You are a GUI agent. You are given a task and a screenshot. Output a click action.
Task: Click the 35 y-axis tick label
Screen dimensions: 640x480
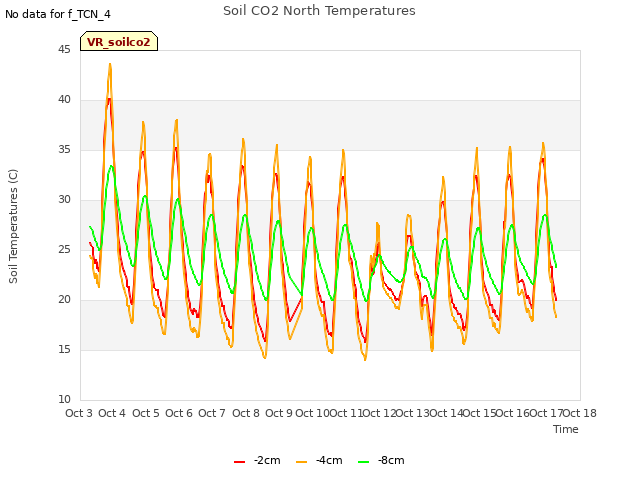(64, 149)
